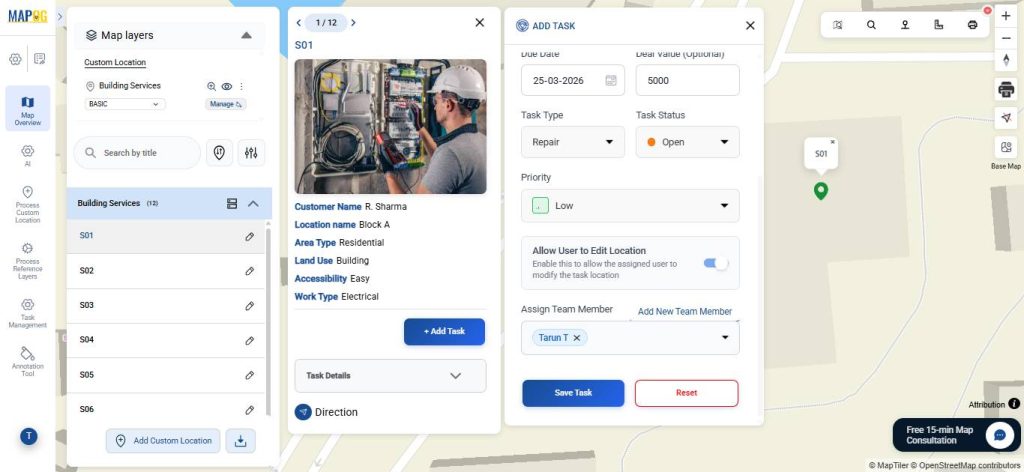This screenshot has height=472, width=1024.
Task: Toggle Allow User to Edit Location switch
Action: 715,263
